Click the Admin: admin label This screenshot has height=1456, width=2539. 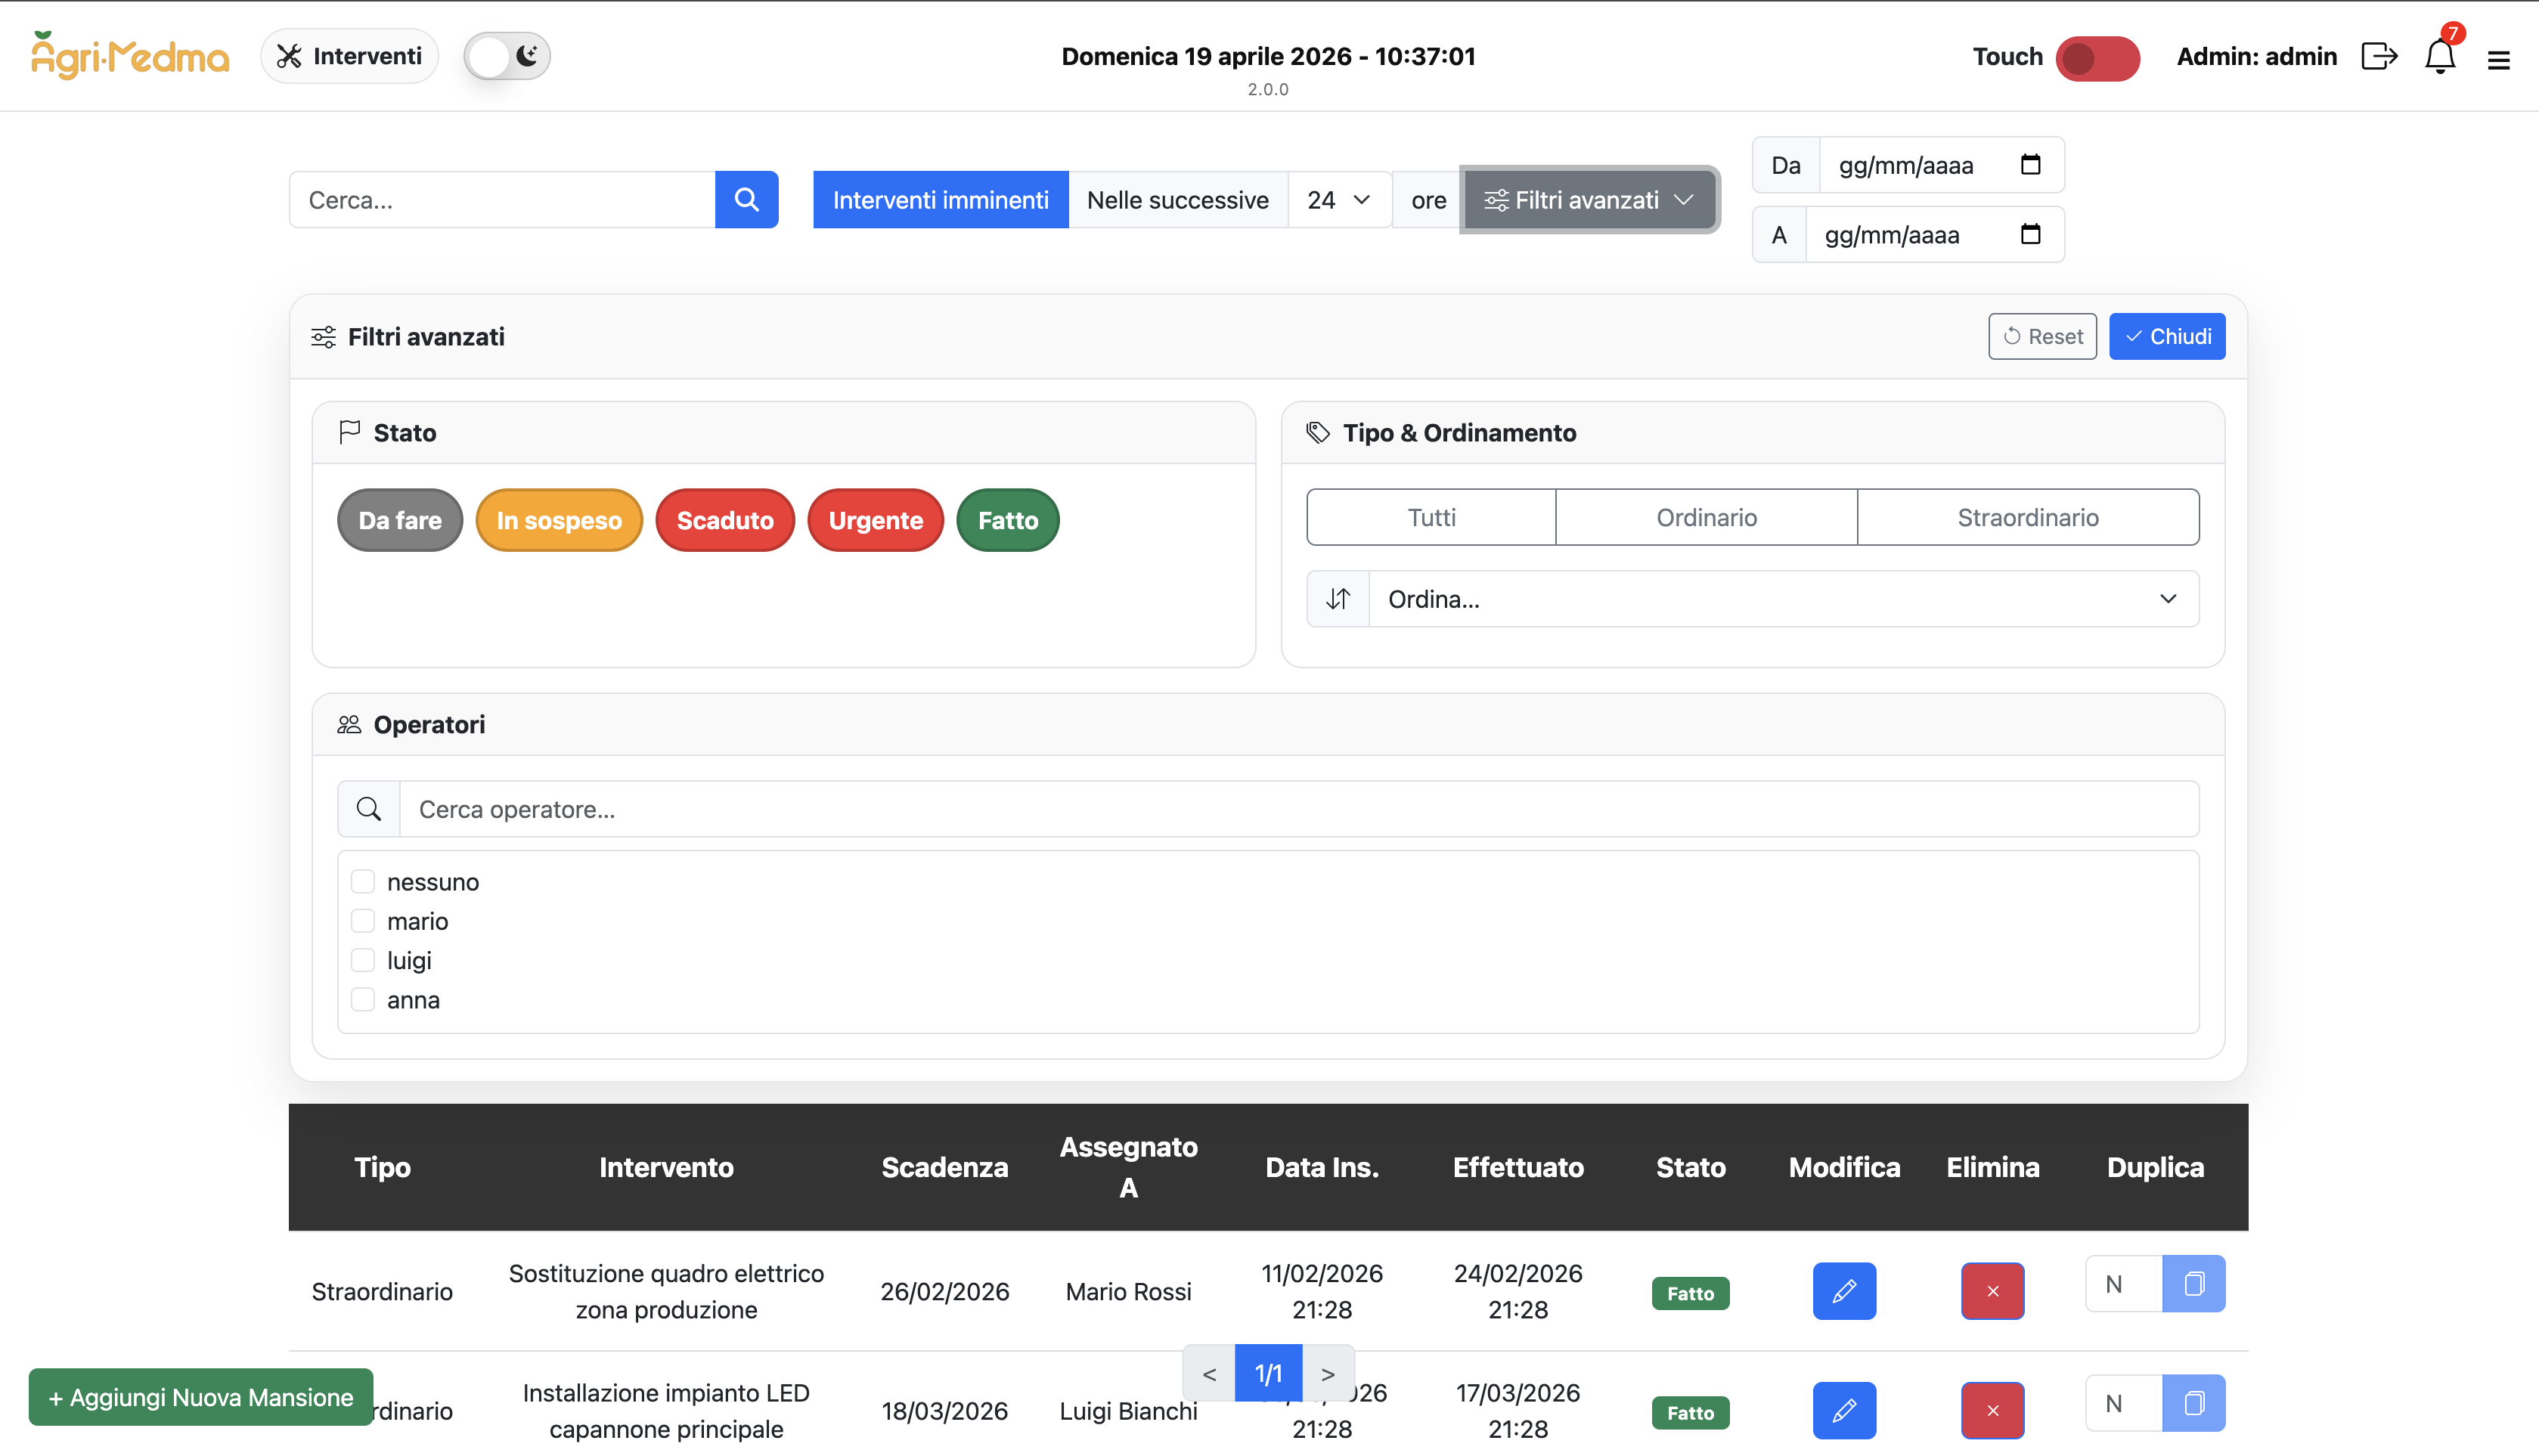pyautogui.click(x=2256, y=56)
